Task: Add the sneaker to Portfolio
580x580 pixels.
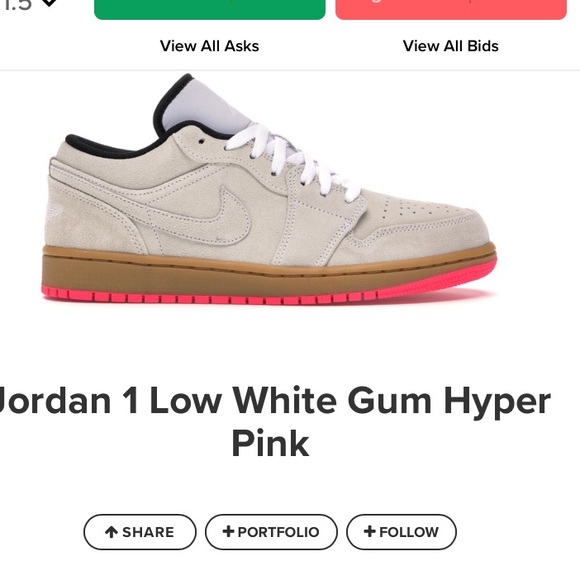Action: [271, 532]
